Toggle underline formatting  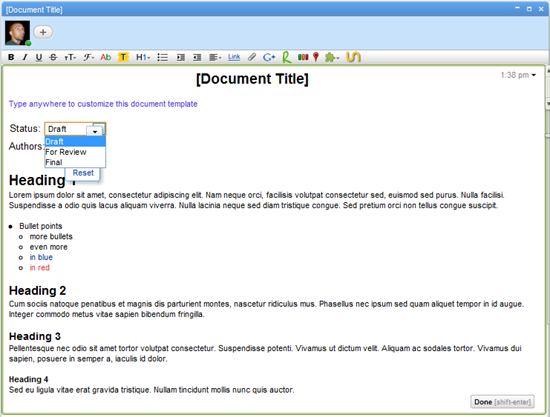39,57
